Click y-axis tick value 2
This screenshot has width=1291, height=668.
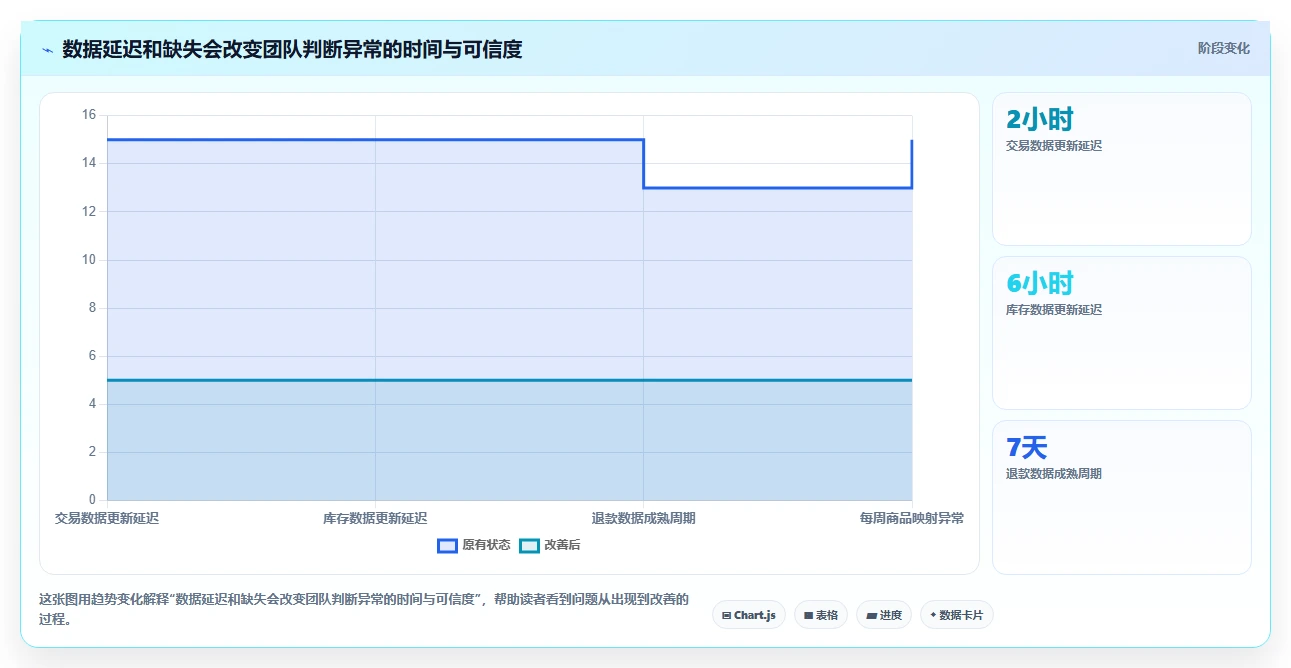pos(92,452)
